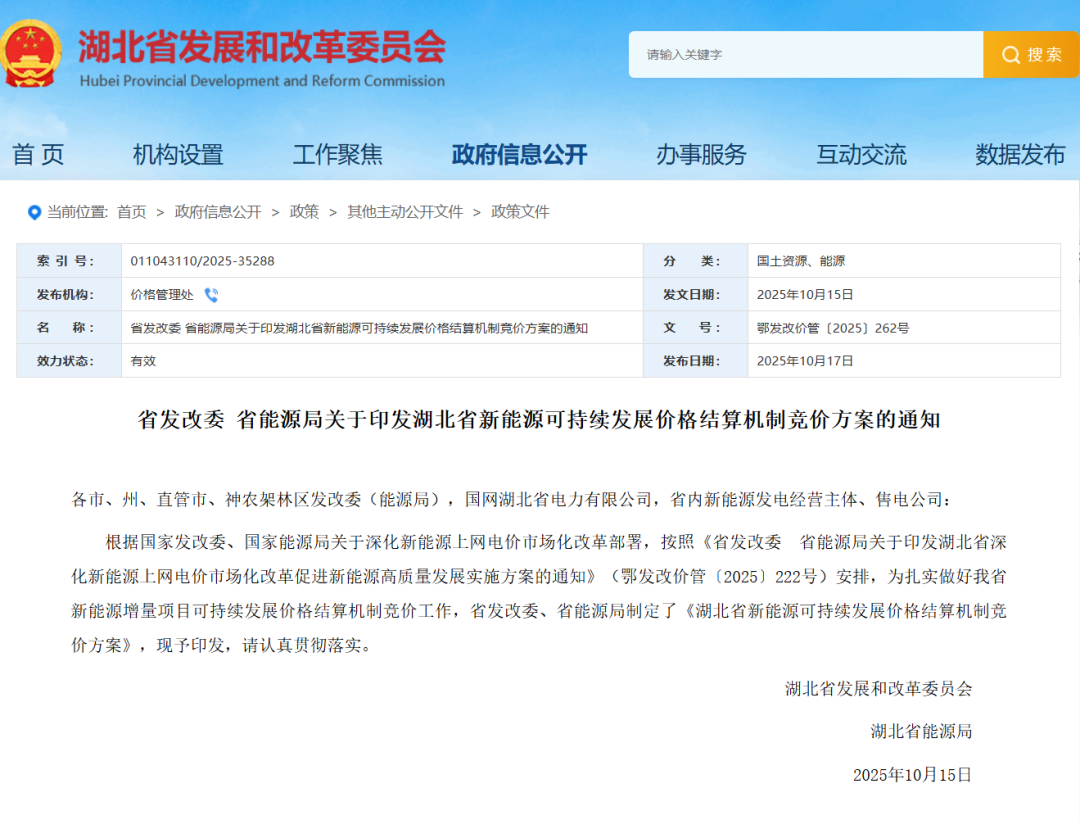
Task: Click the 效力状态 label cell
Action: 67,361
